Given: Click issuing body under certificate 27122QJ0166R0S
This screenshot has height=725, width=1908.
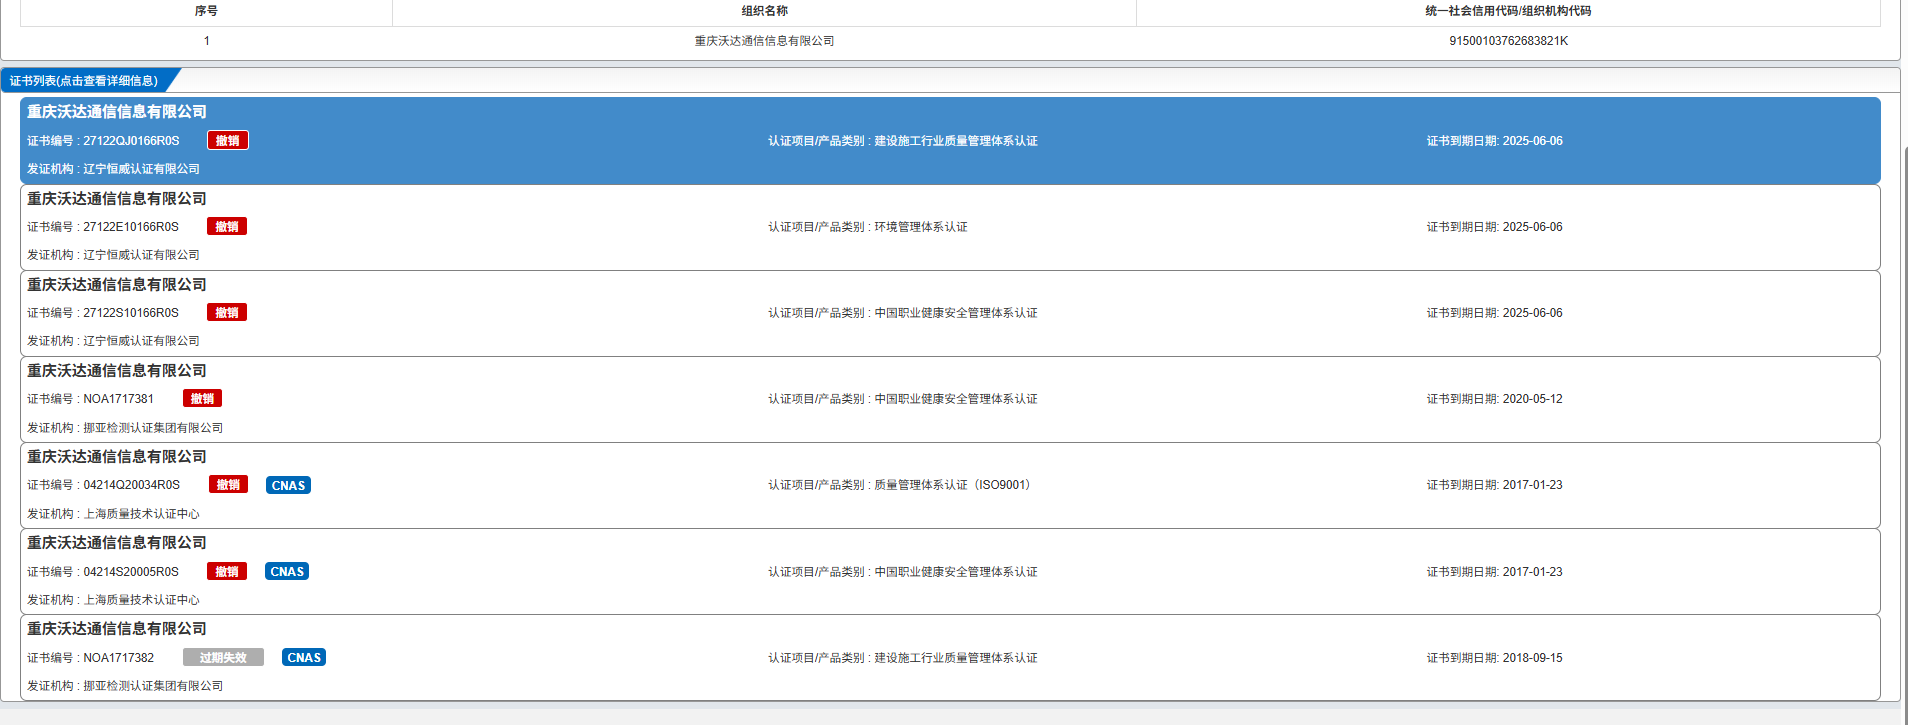Looking at the screenshot, I should (141, 169).
